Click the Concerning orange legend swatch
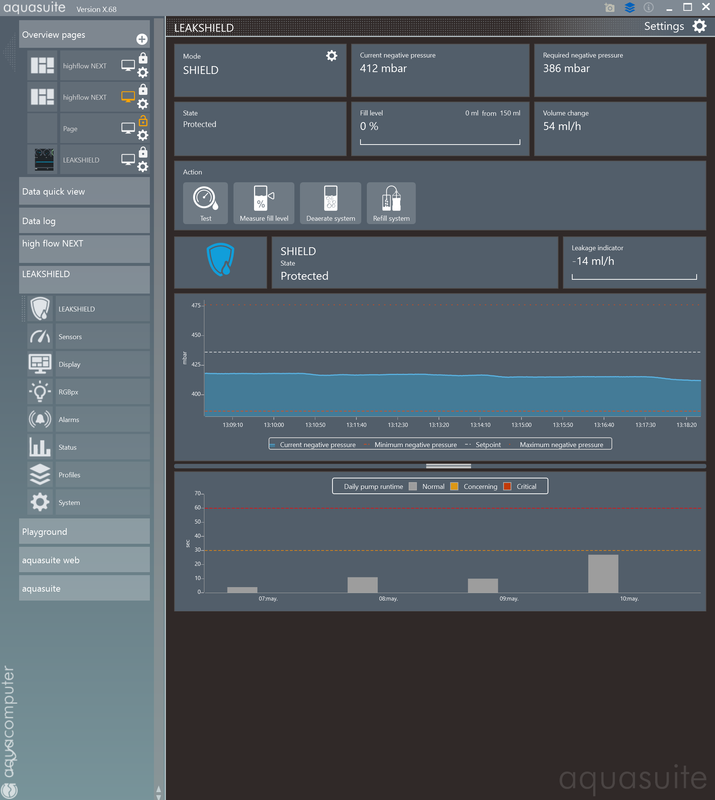Image resolution: width=715 pixels, height=800 pixels. [x=454, y=486]
